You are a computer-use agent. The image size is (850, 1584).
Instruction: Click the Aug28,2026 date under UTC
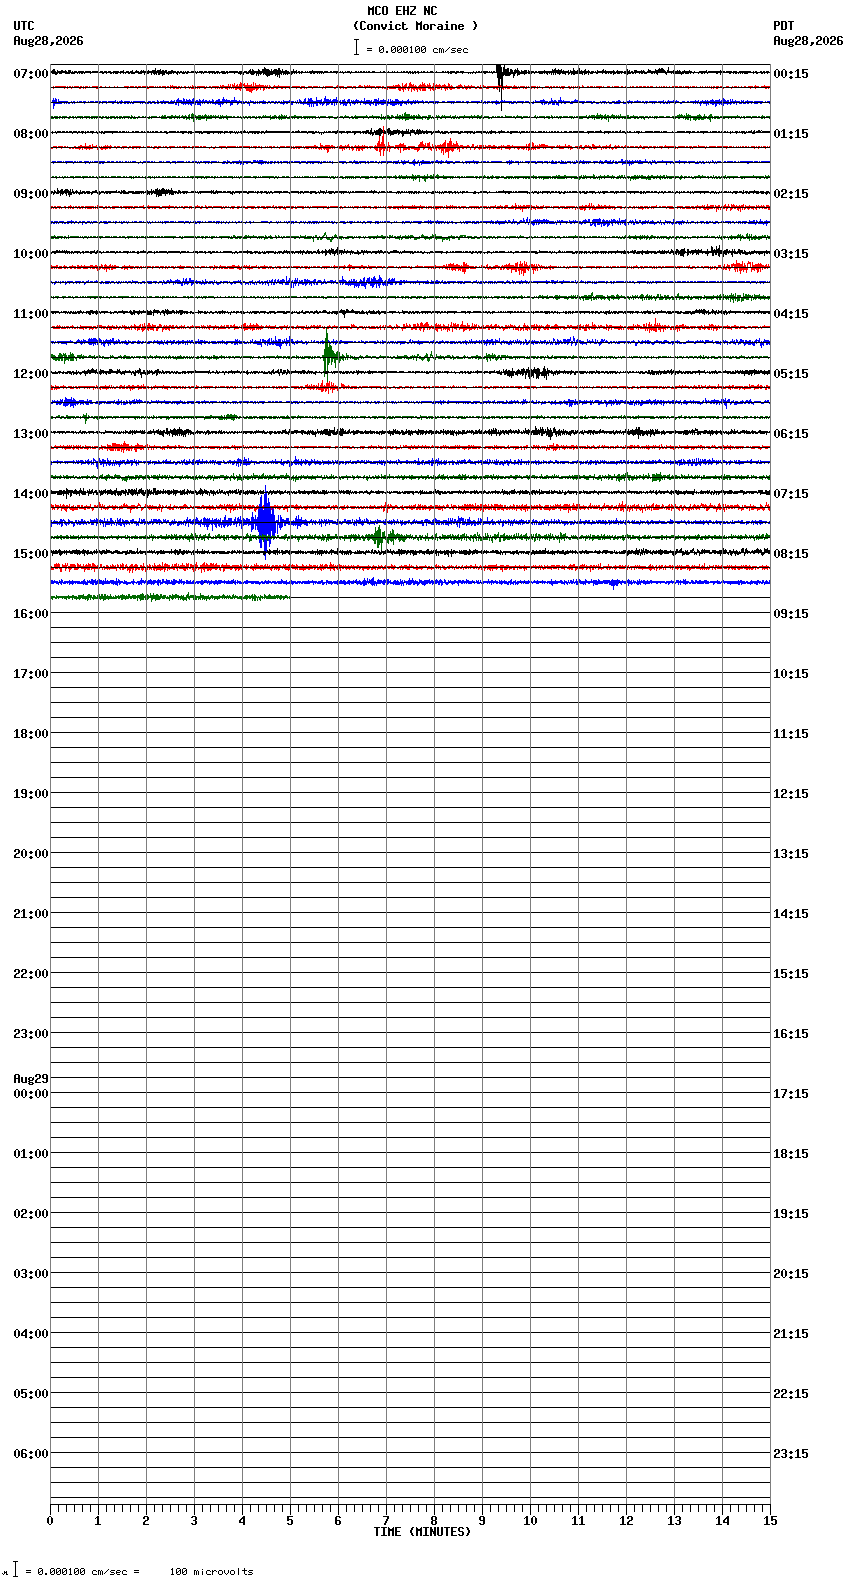pos(48,41)
